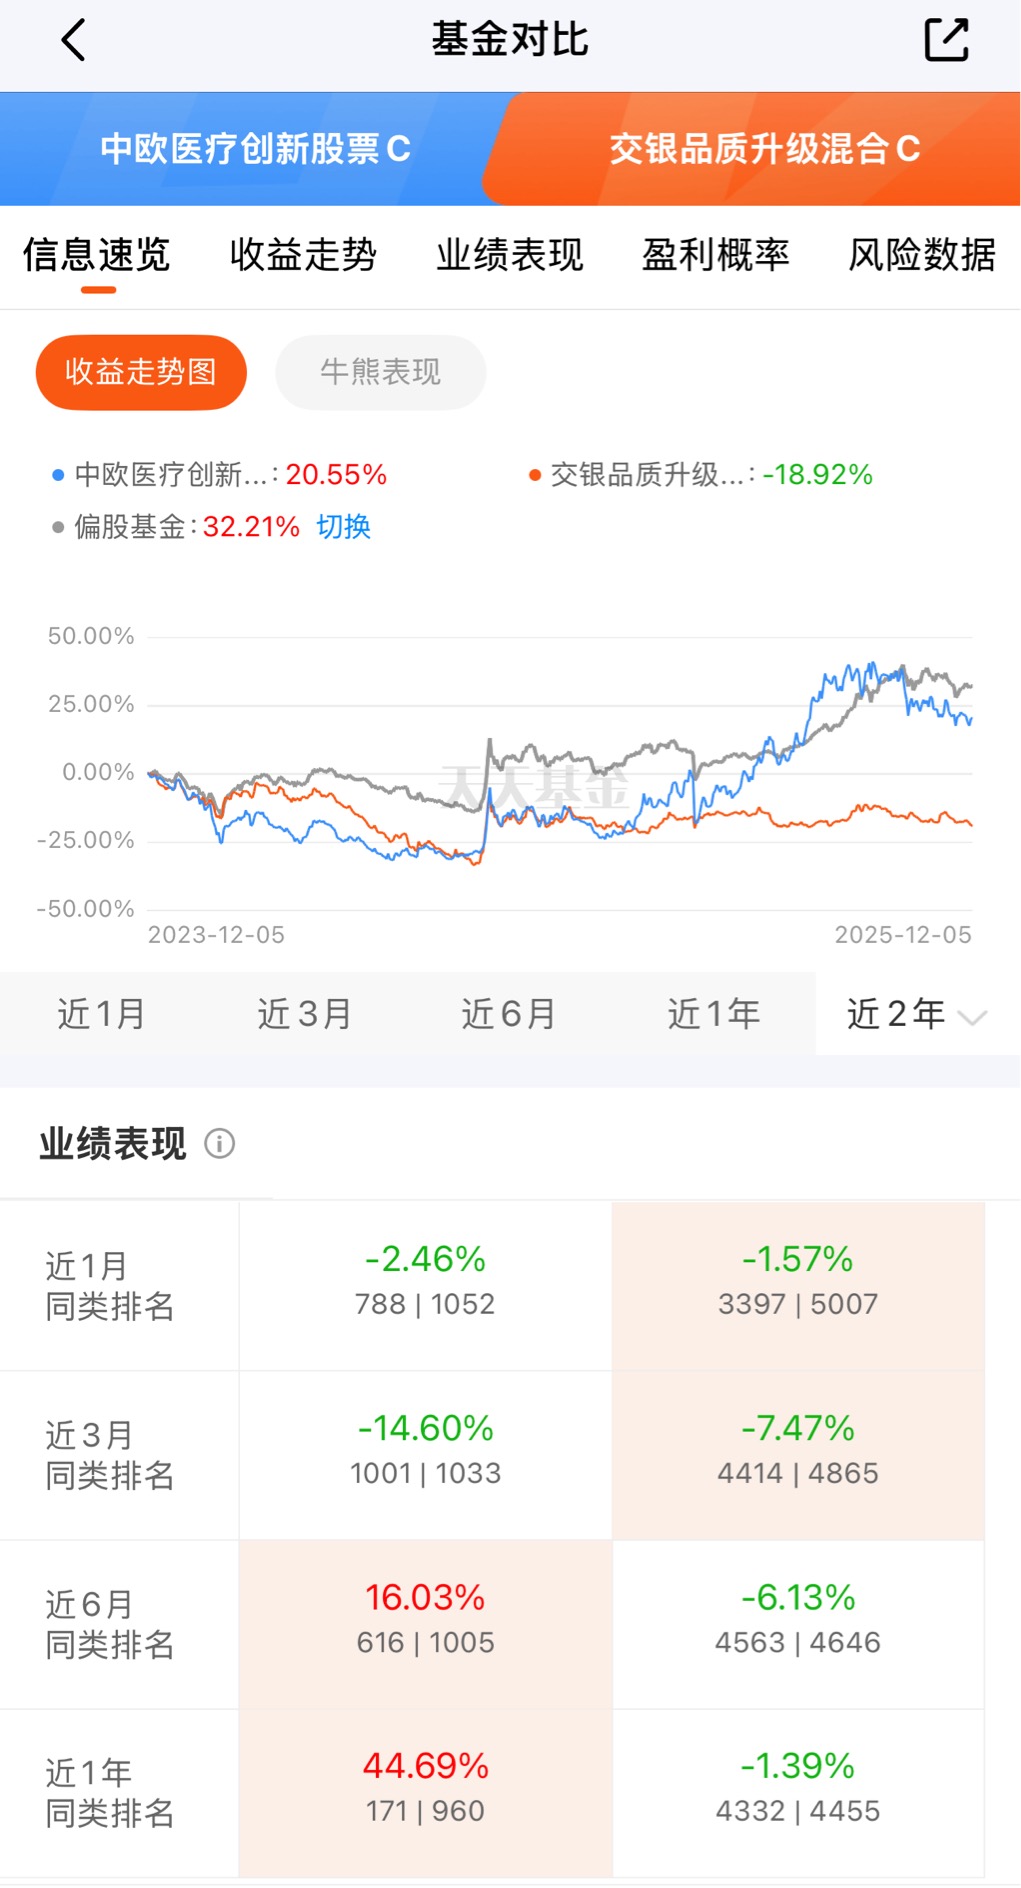1021x1888 pixels.
Task: Tap the gray legend dot for 偏股基金
Action: click(58, 527)
